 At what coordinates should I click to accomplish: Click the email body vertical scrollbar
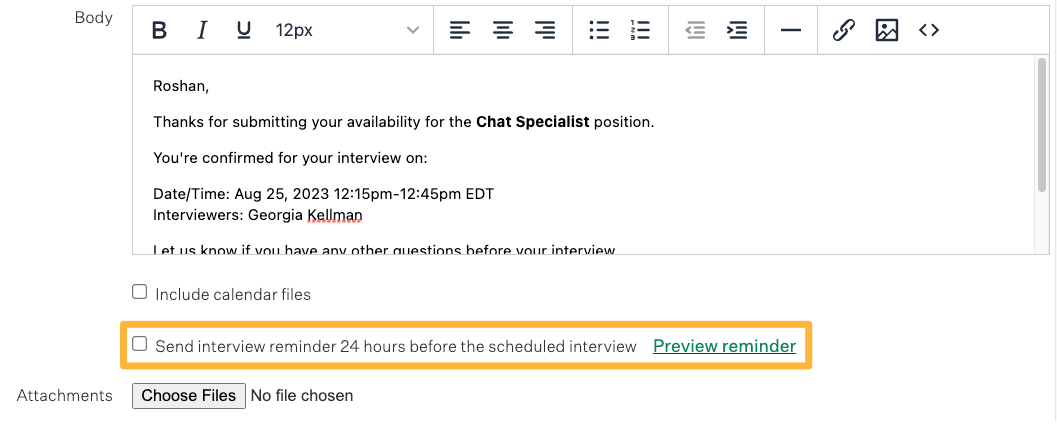click(x=1041, y=128)
